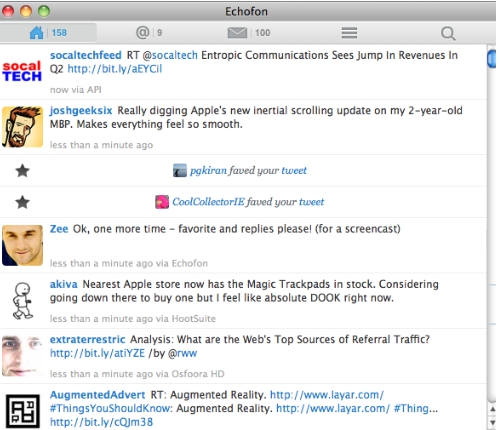Image resolution: width=500 pixels, height=430 pixels.
Task: Open the #ThingsYouShouldKnow hashtag
Action: click(110, 408)
